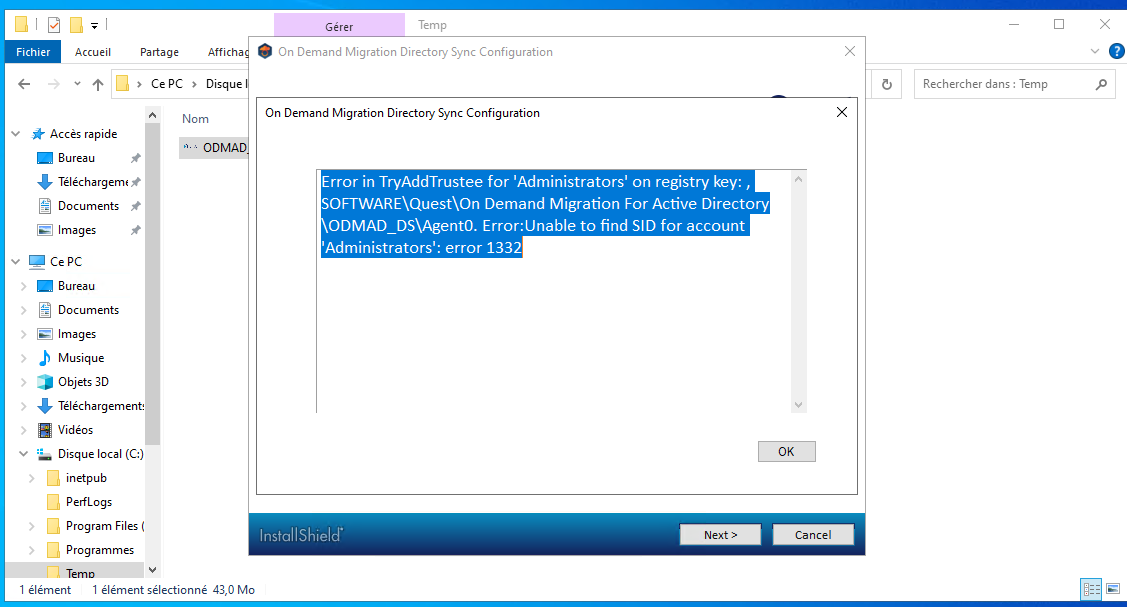This screenshot has width=1127, height=607.
Task: Refresh the Explorer folder view
Action: (x=887, y=84)
